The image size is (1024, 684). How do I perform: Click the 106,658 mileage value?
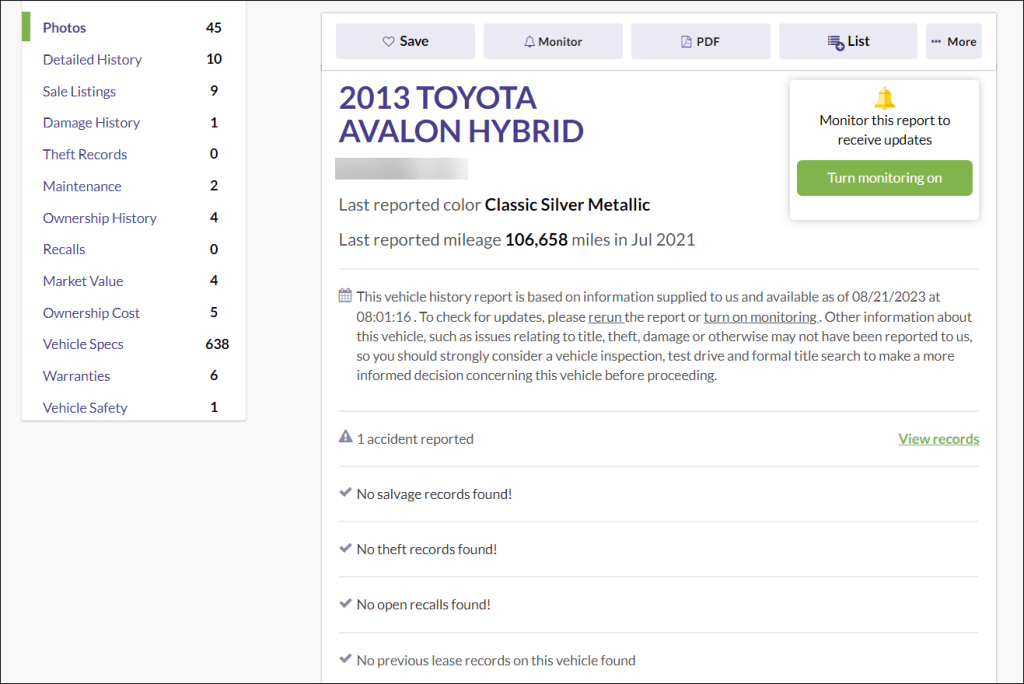[536, 240]
